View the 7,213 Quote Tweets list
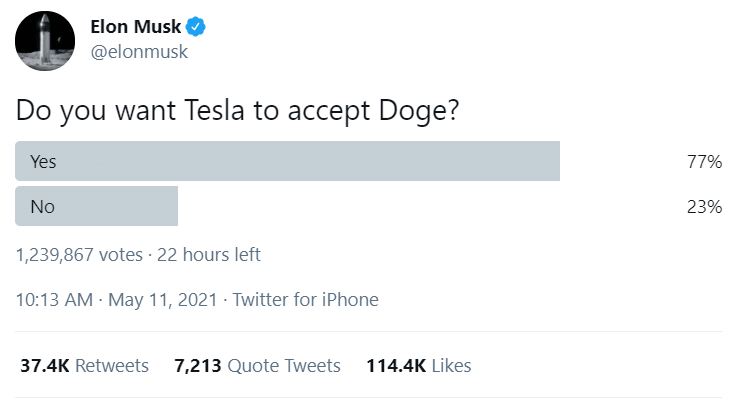 point(257,366)
